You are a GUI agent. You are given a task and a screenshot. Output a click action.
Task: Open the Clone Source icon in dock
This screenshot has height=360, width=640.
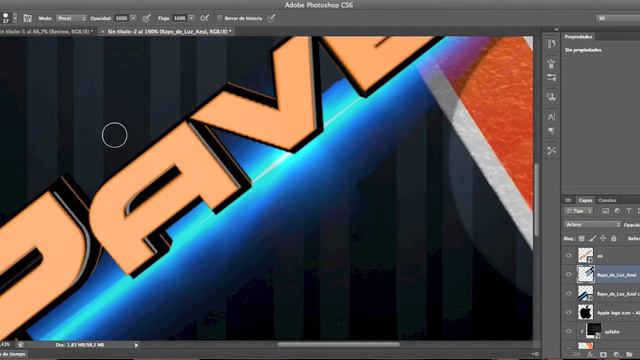[551, 97]
